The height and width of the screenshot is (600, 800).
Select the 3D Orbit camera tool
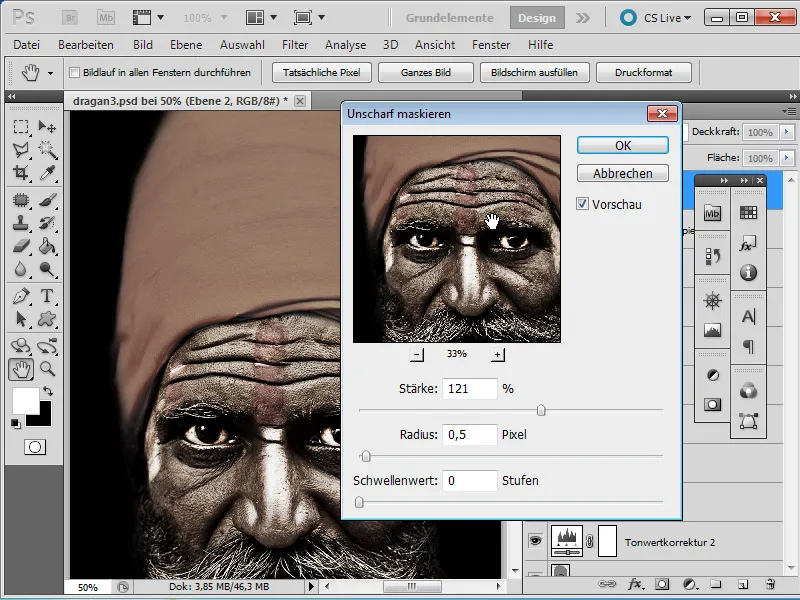click(x=47, y=346)
